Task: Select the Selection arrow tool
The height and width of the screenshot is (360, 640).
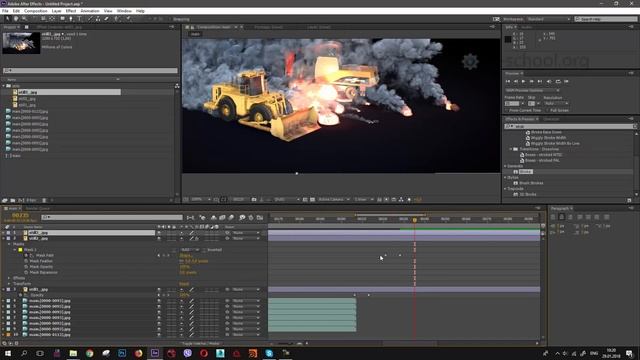Action: tap(7, 19)
